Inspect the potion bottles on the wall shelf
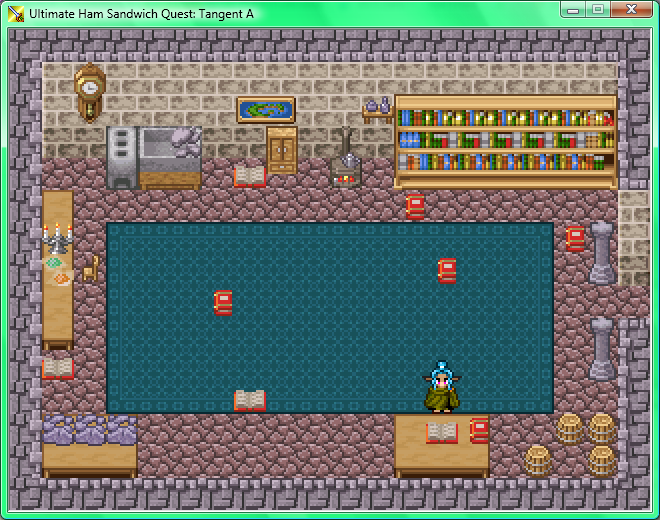This screenshot has height=520, width=660. pyautogui.click(x=377, y=106)
